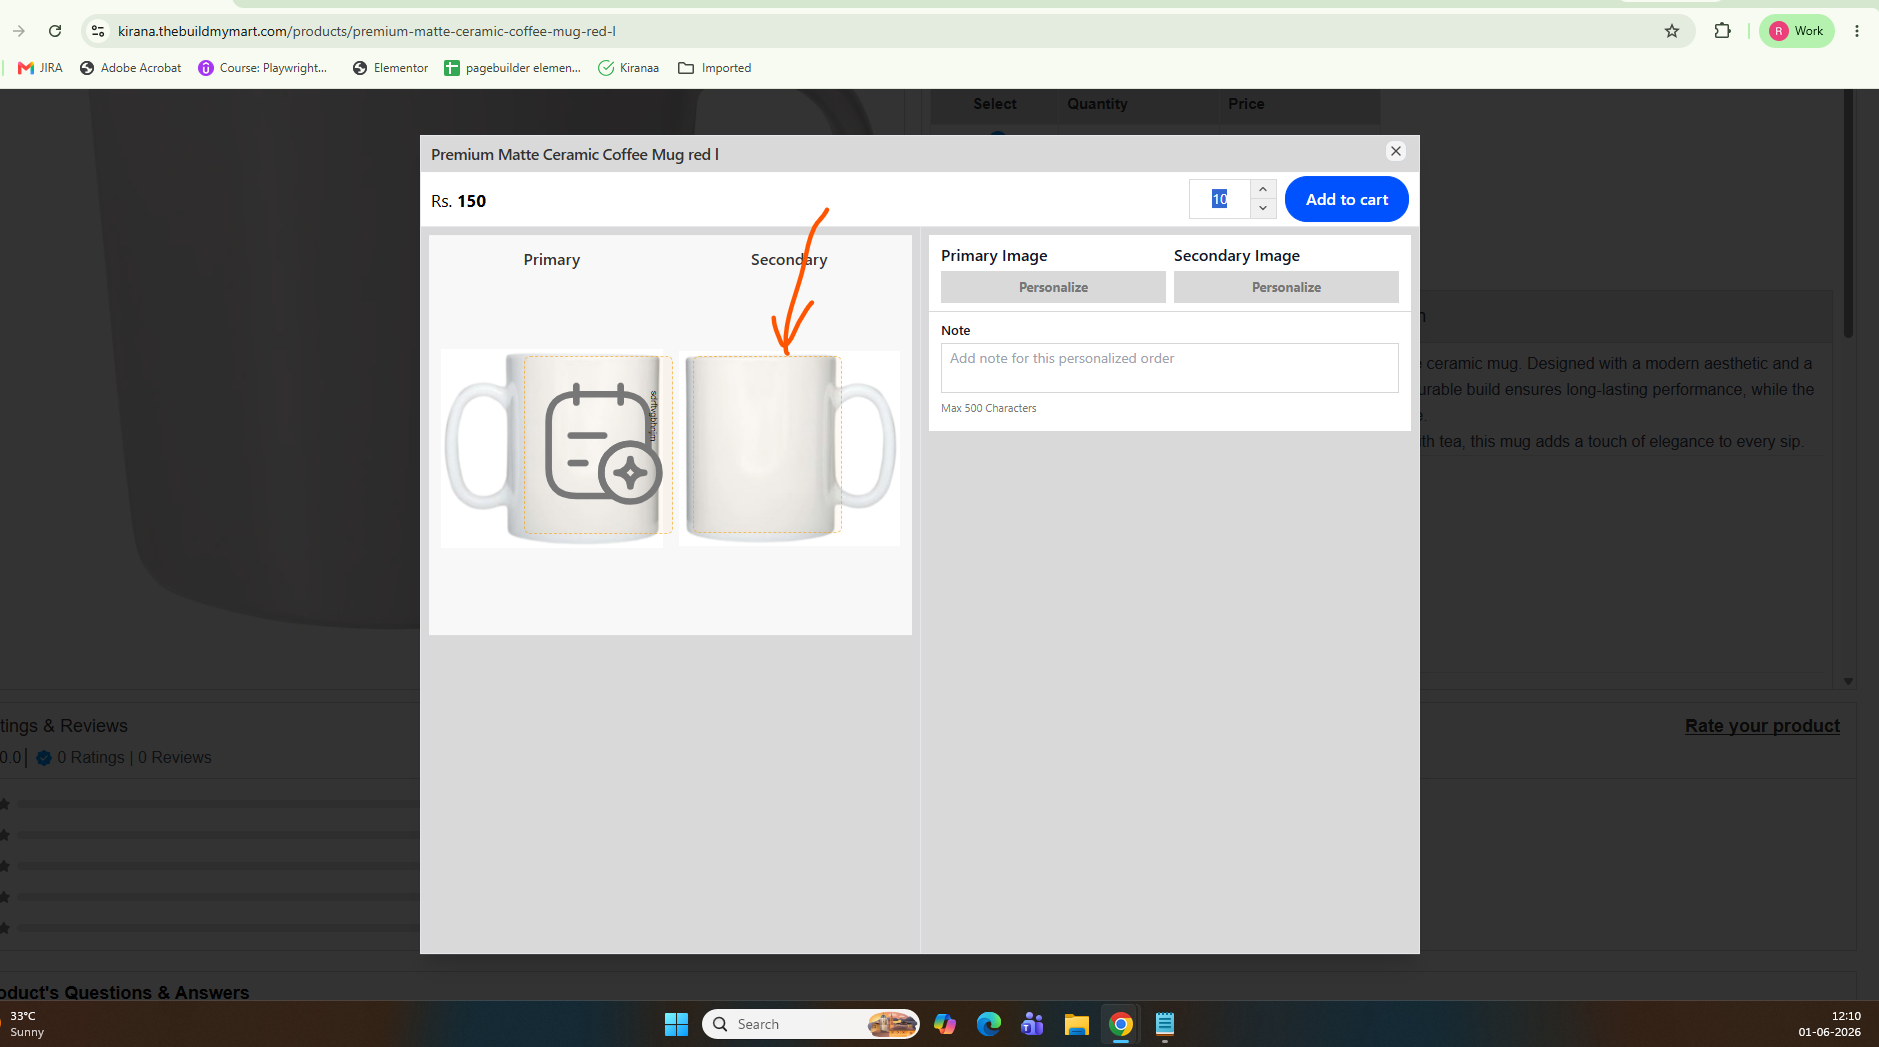Click the personalized order note field

coord(1170,368)
